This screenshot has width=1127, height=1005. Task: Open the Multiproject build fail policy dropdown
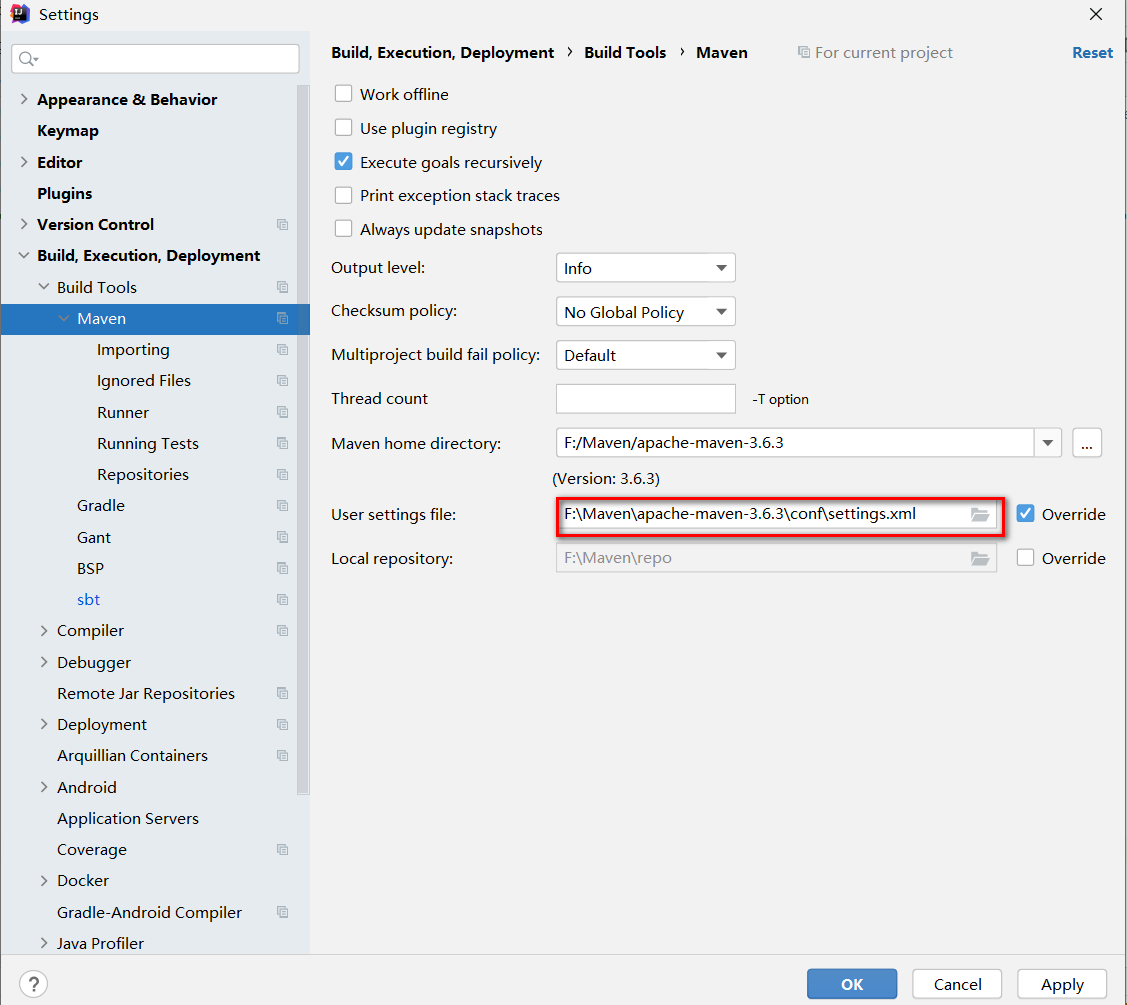tap(645, 355)
